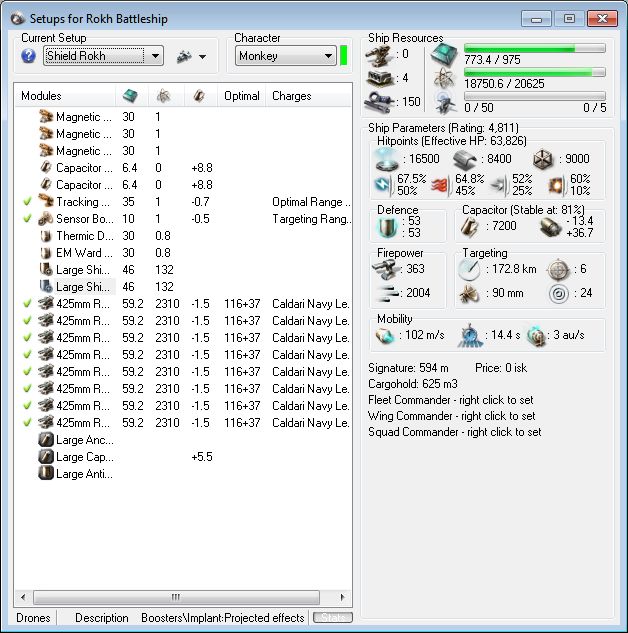Toggle the sixth 425mm Railgun checkmark
This screenshot has height=633, width=628.
pyautogui.click(x=27, y=388)
